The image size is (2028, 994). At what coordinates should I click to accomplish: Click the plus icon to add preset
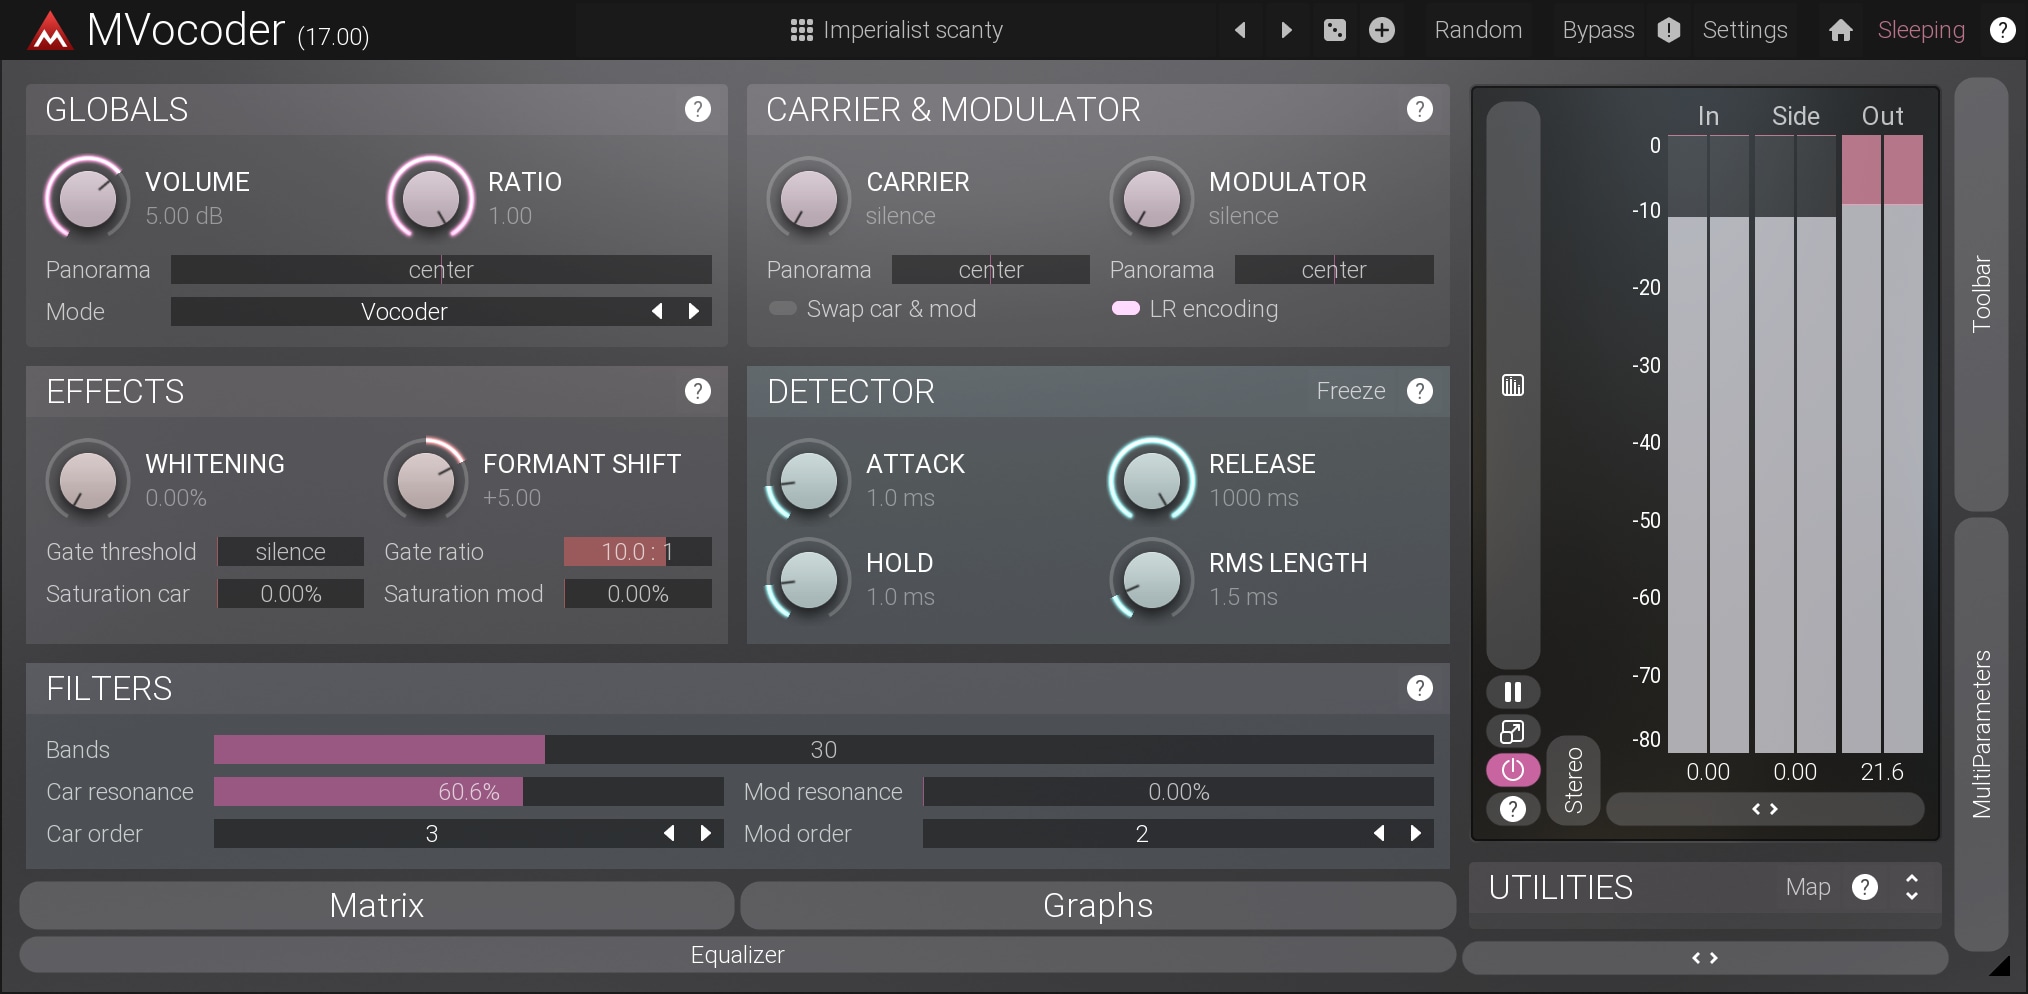tap(1382, 30)
